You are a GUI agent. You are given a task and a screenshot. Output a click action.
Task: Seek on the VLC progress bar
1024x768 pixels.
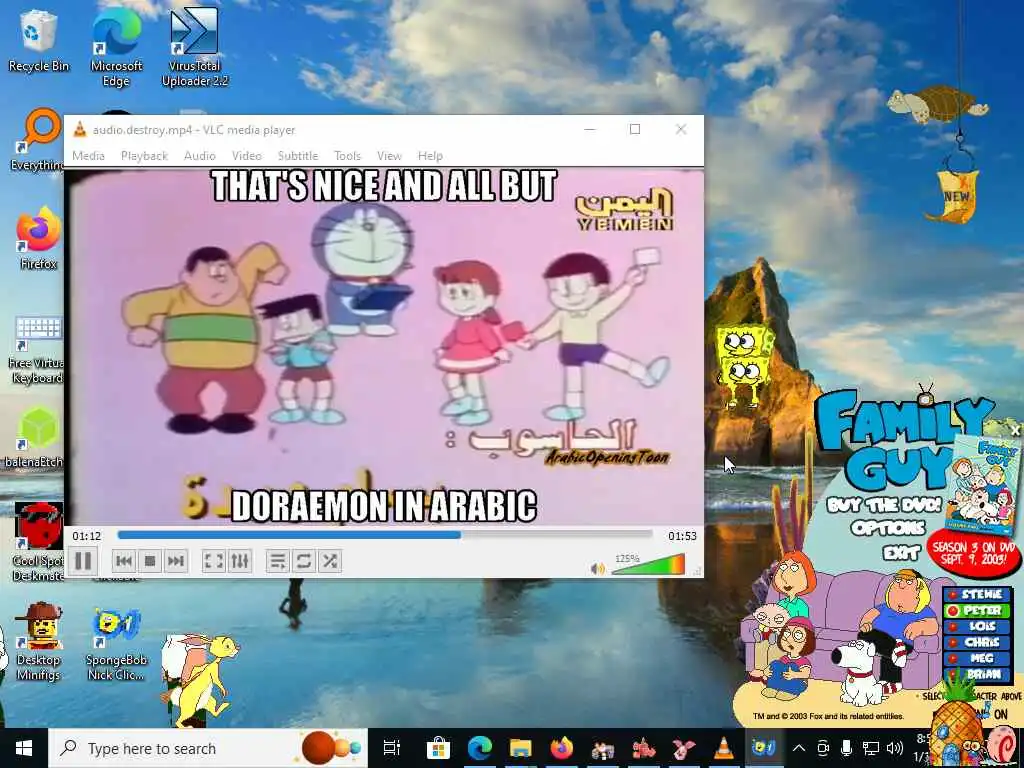[x=385, y=535]
